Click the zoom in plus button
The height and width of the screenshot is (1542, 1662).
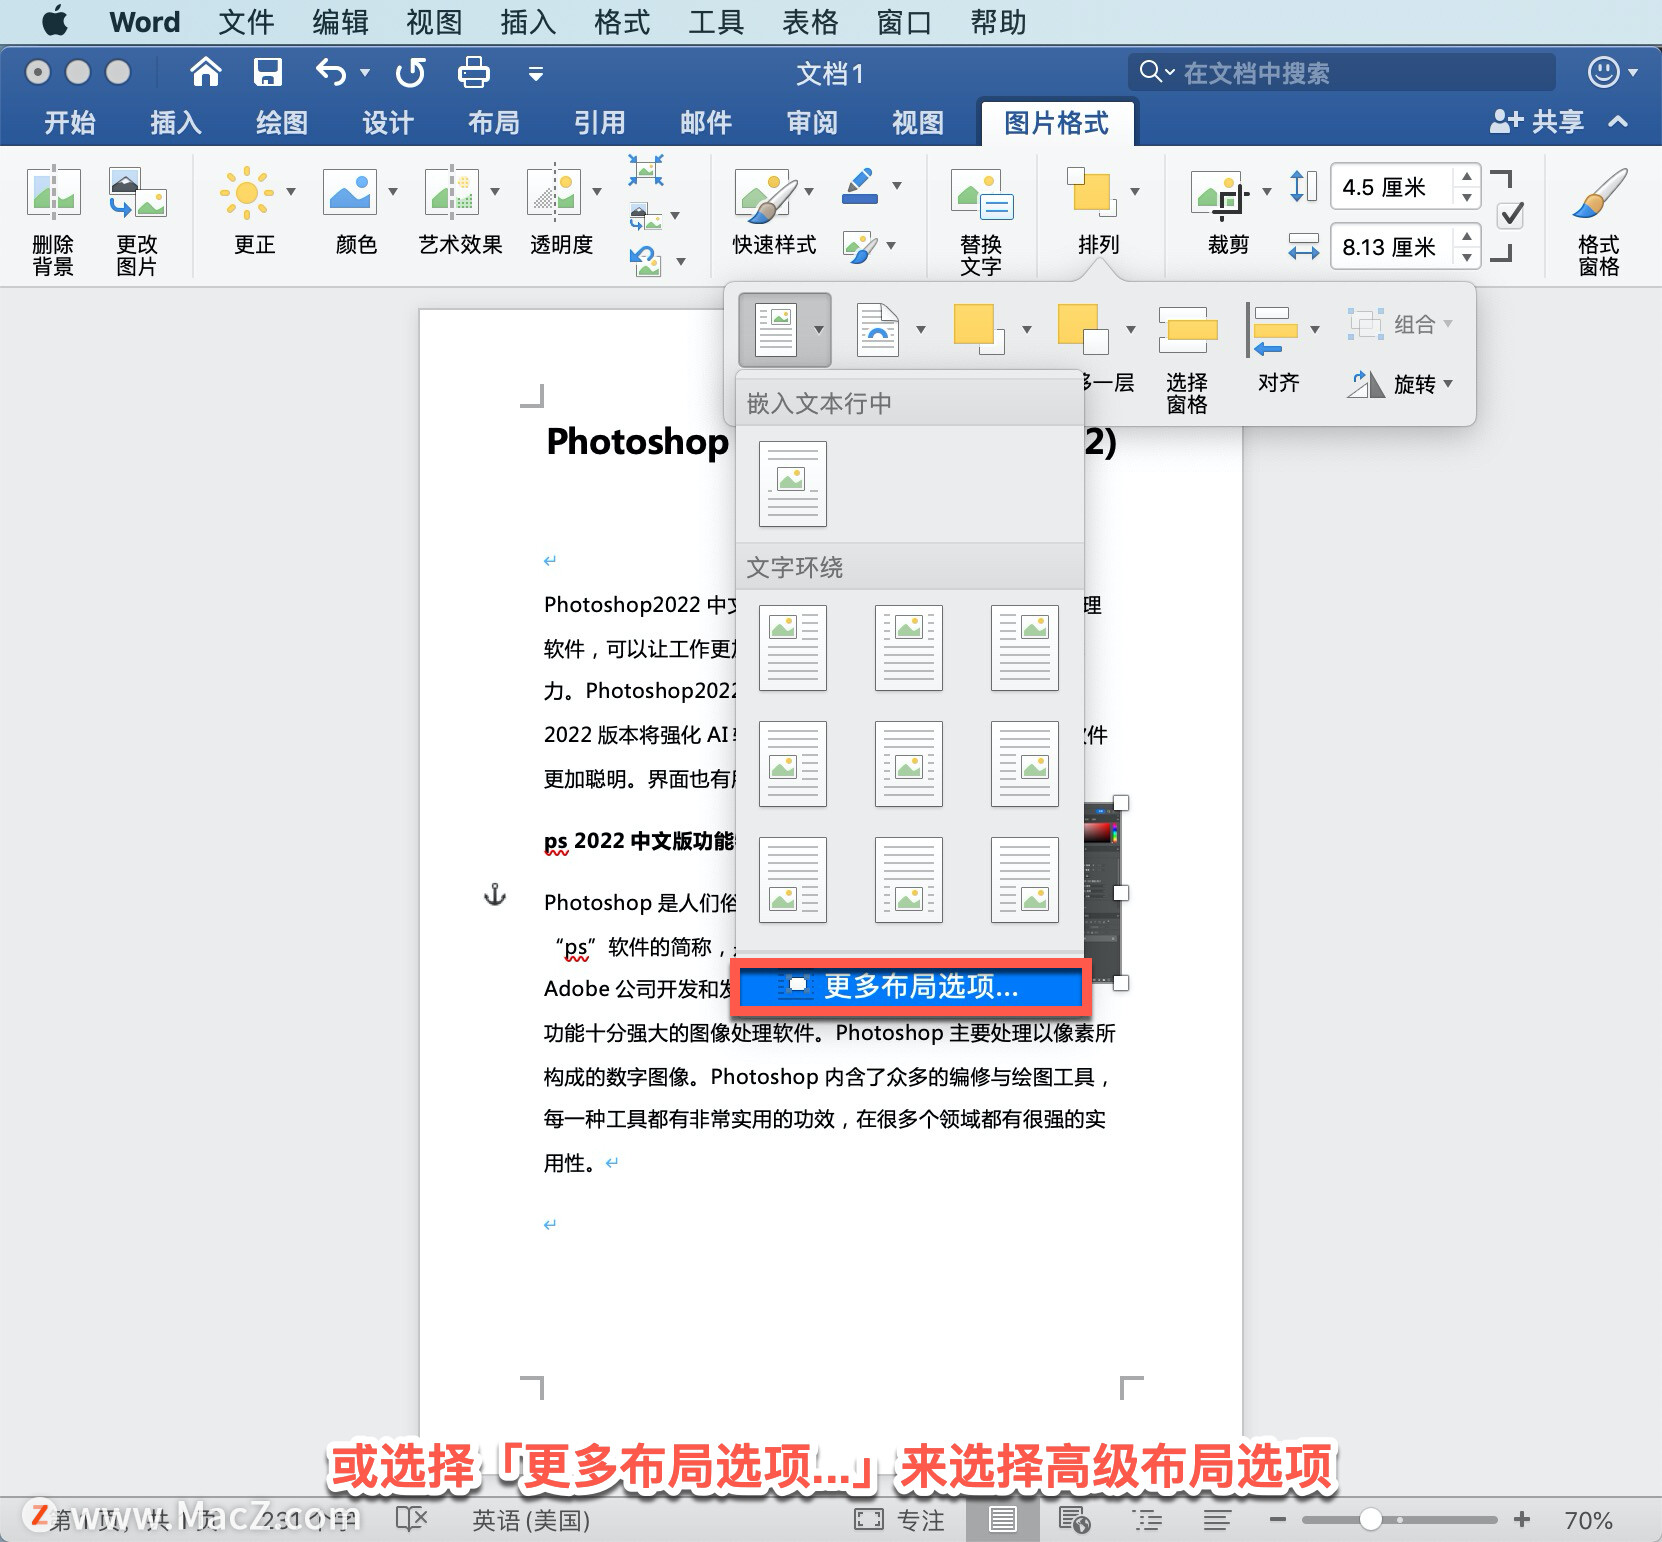(x=1522, y=1520)
